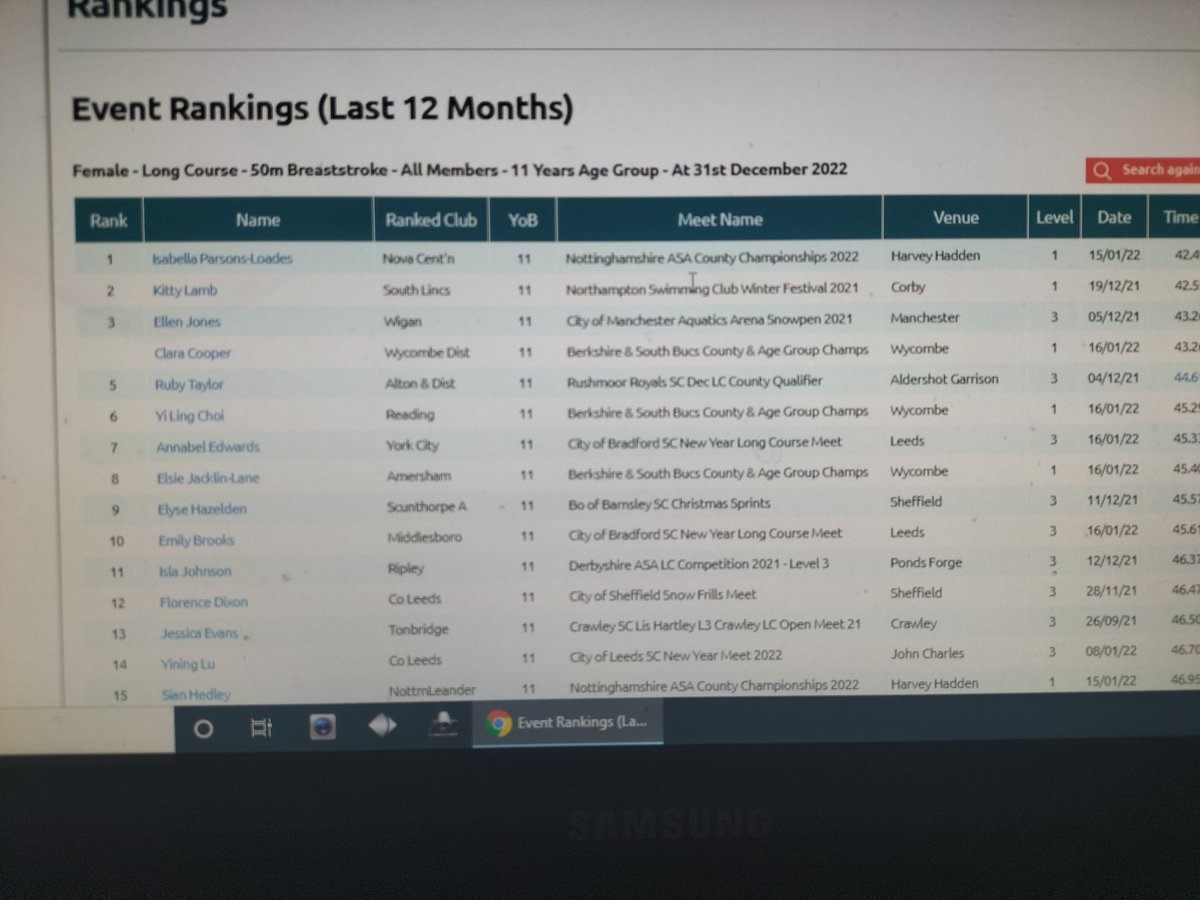Image resolution: width=1200 pixels, height=900 pixels.
Task: Select venue cell 'Corby'
Action: pos(908,287)
